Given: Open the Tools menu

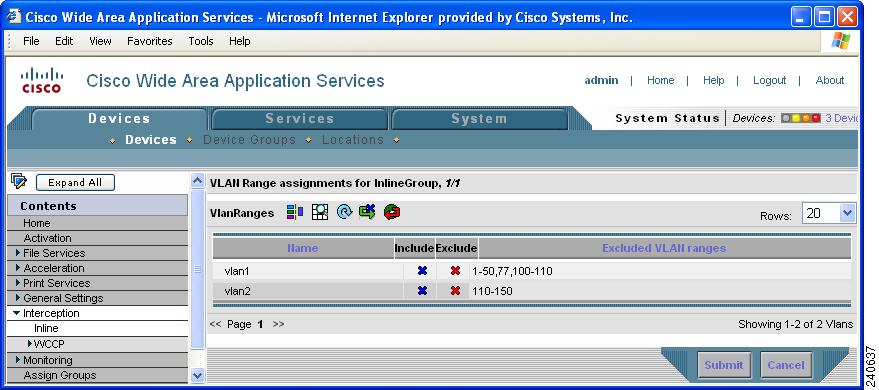Looking at the screenshot, I should 201,41.
